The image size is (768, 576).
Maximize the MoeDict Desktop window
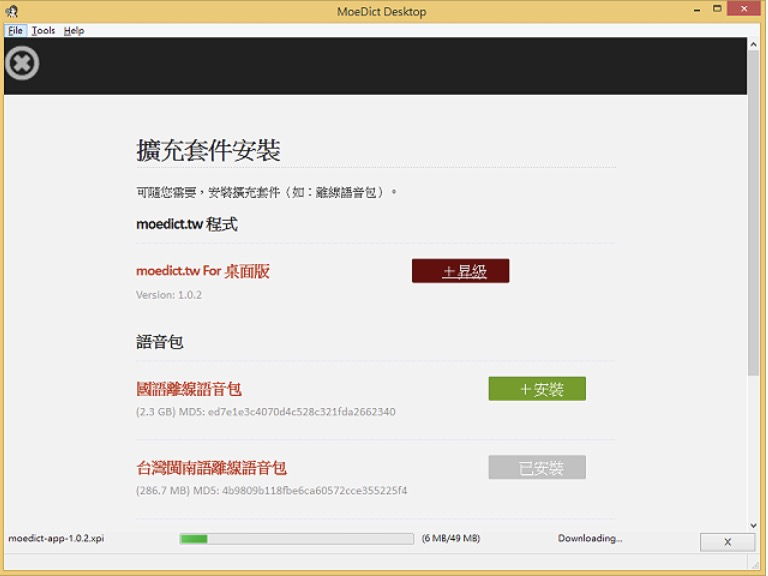717,9
